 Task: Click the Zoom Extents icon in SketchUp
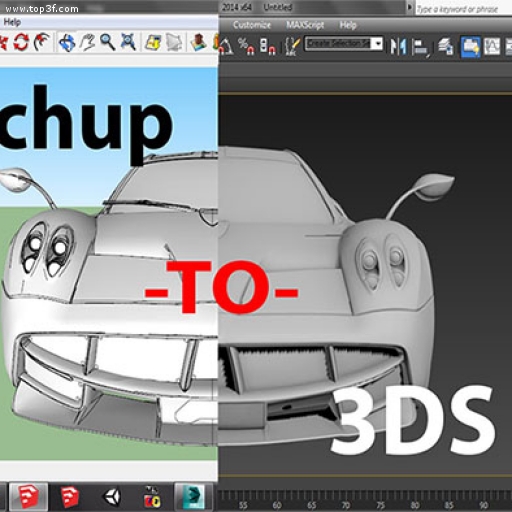coord(128,42)
